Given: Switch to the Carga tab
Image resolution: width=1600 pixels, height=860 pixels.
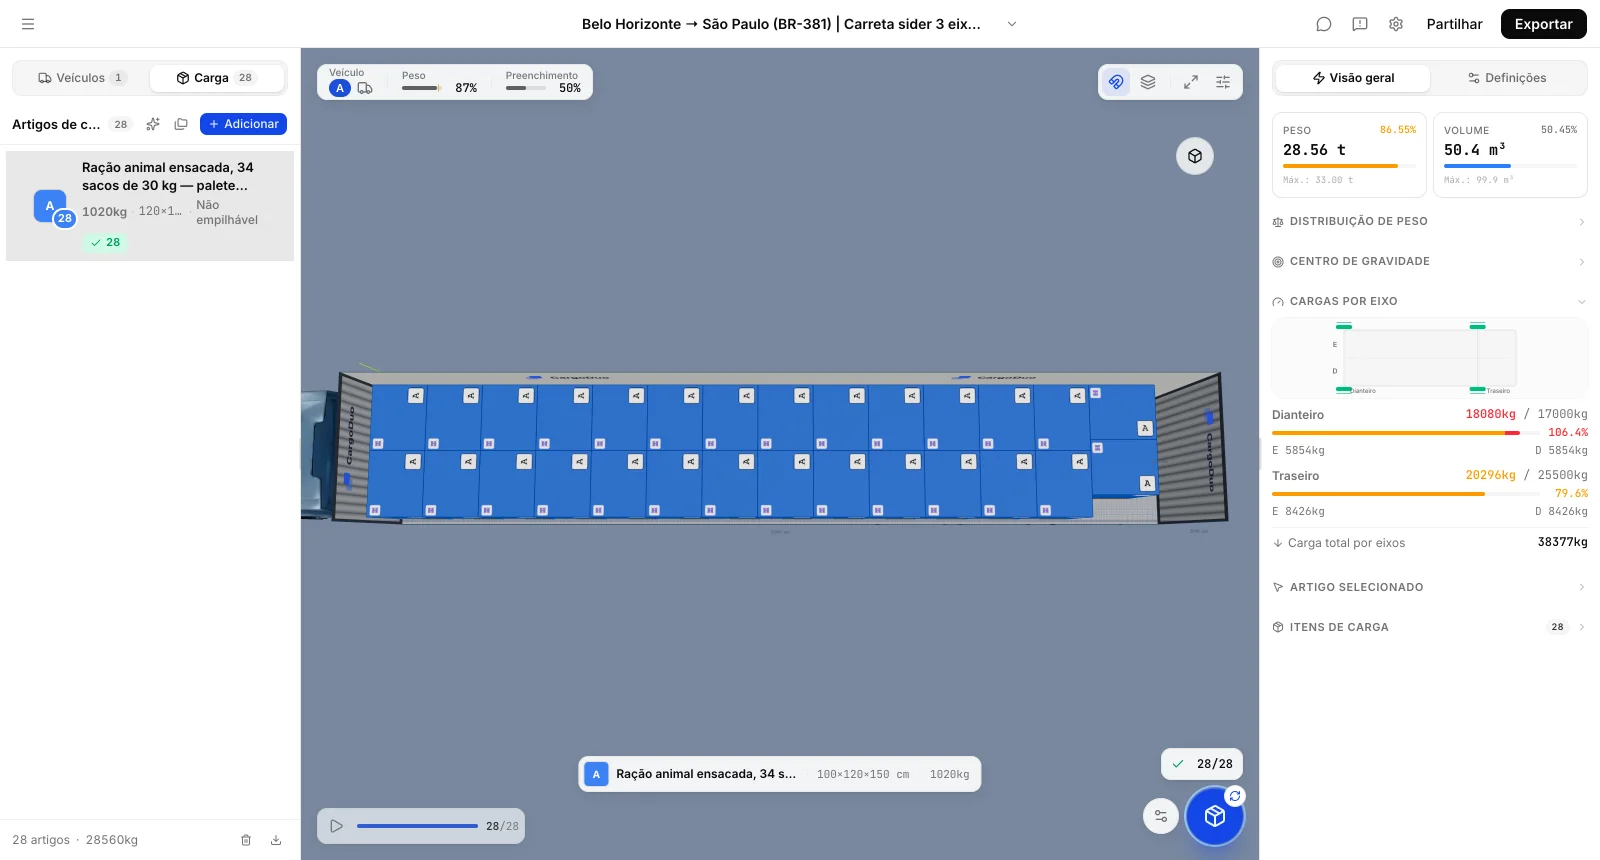Looking at the screenshot, I should click(x=217, y=78).
